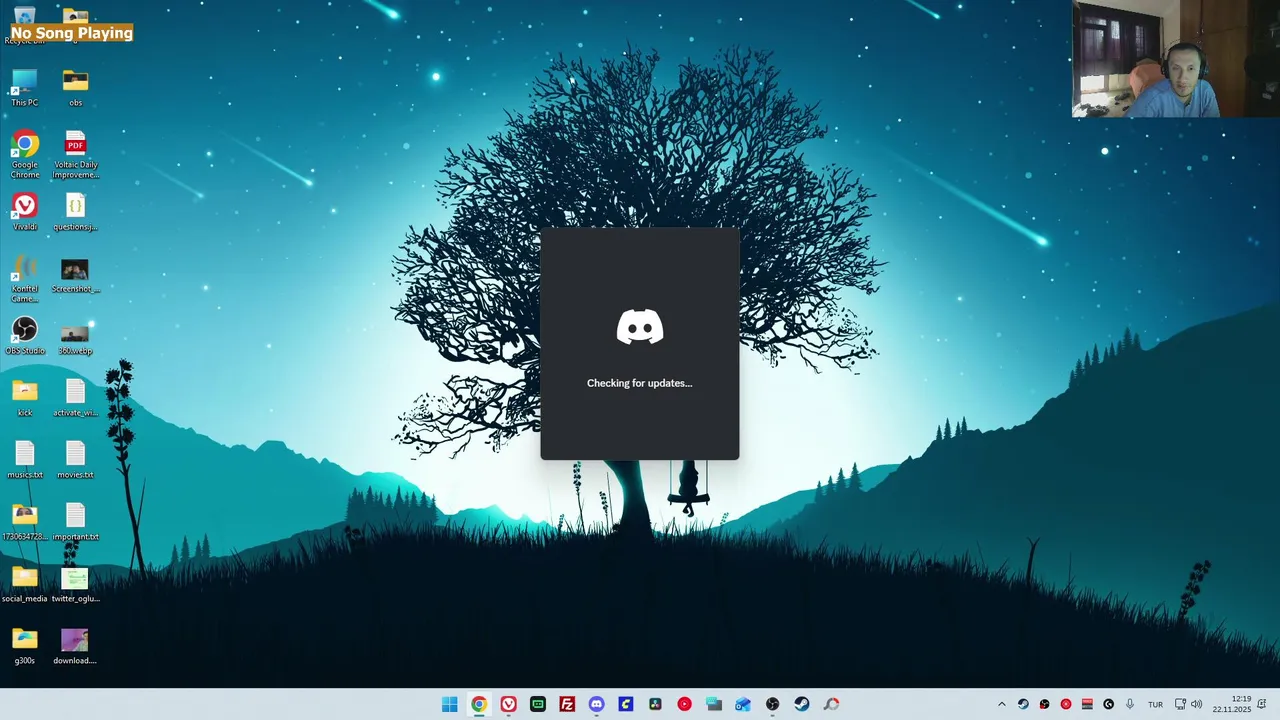Viewport: 1280px width, 720px height.
Task: Open Steam from the taskbar
Action: tap(801, 704)
